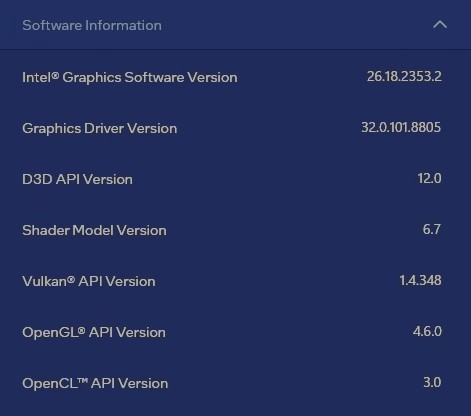Select the D3D value 12.0
Viewport: 471px width, 416px height.
pyautogui.click(x=430, y=178)
